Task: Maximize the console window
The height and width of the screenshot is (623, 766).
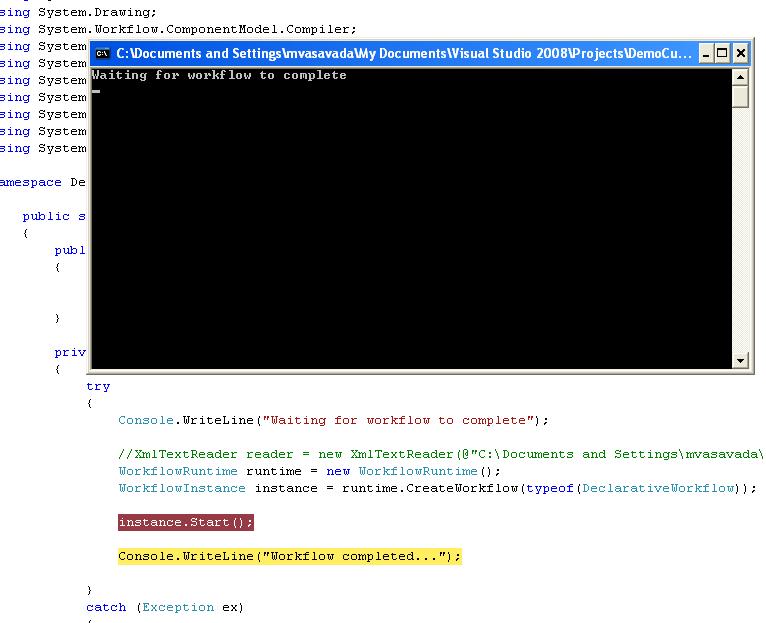Action: tap(722, 53)
